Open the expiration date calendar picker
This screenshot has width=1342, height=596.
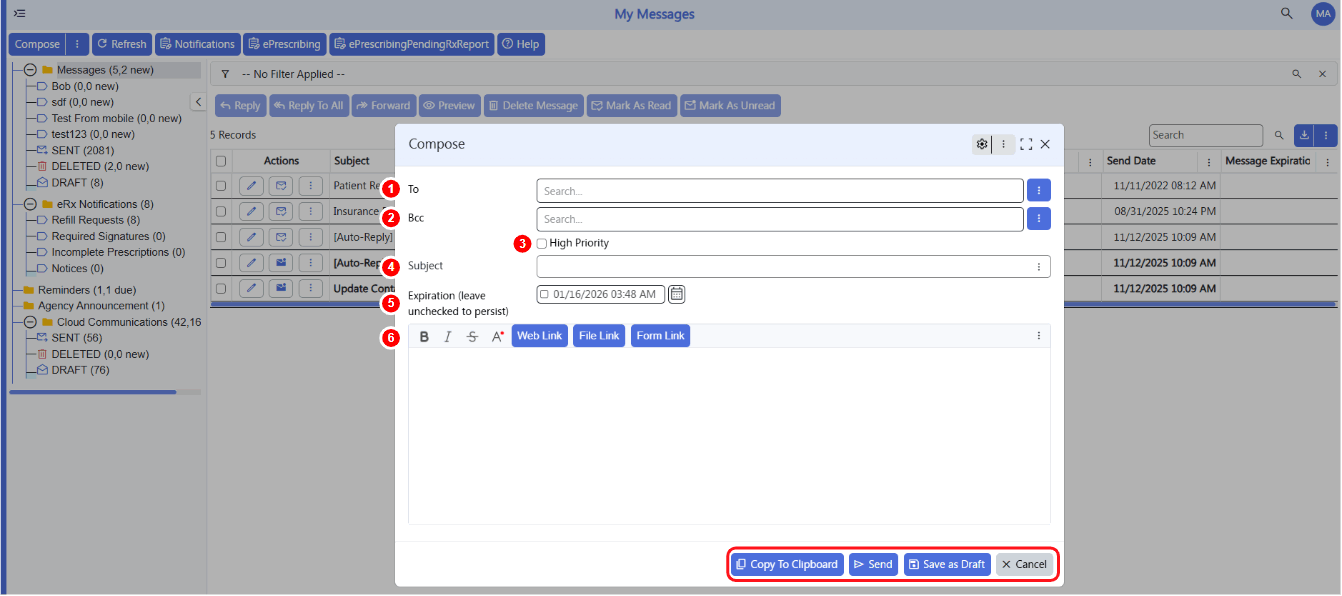677,294
